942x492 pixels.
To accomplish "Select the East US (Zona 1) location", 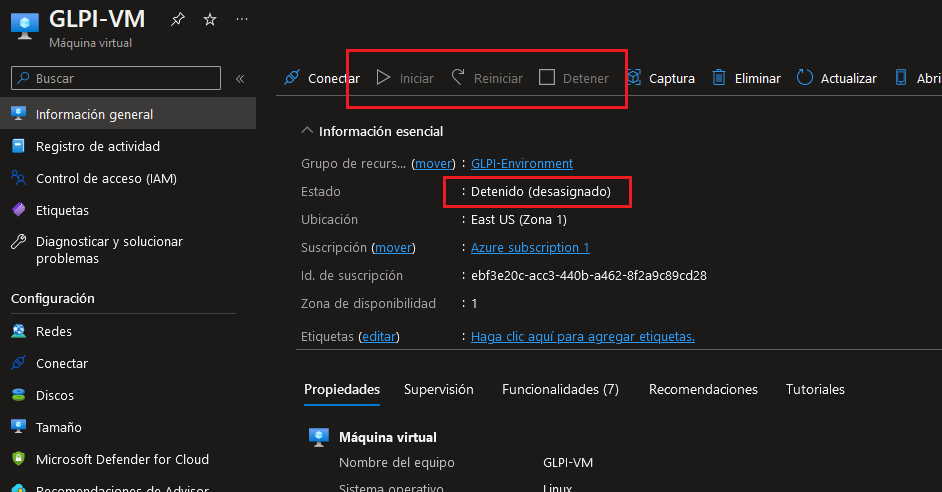I will (519, 219).
